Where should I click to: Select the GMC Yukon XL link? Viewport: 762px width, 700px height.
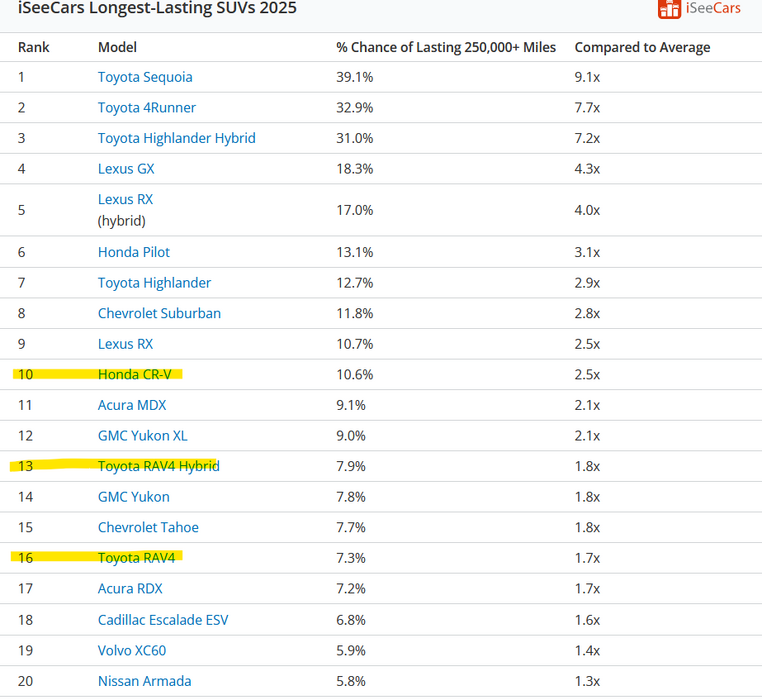(142, 436)
